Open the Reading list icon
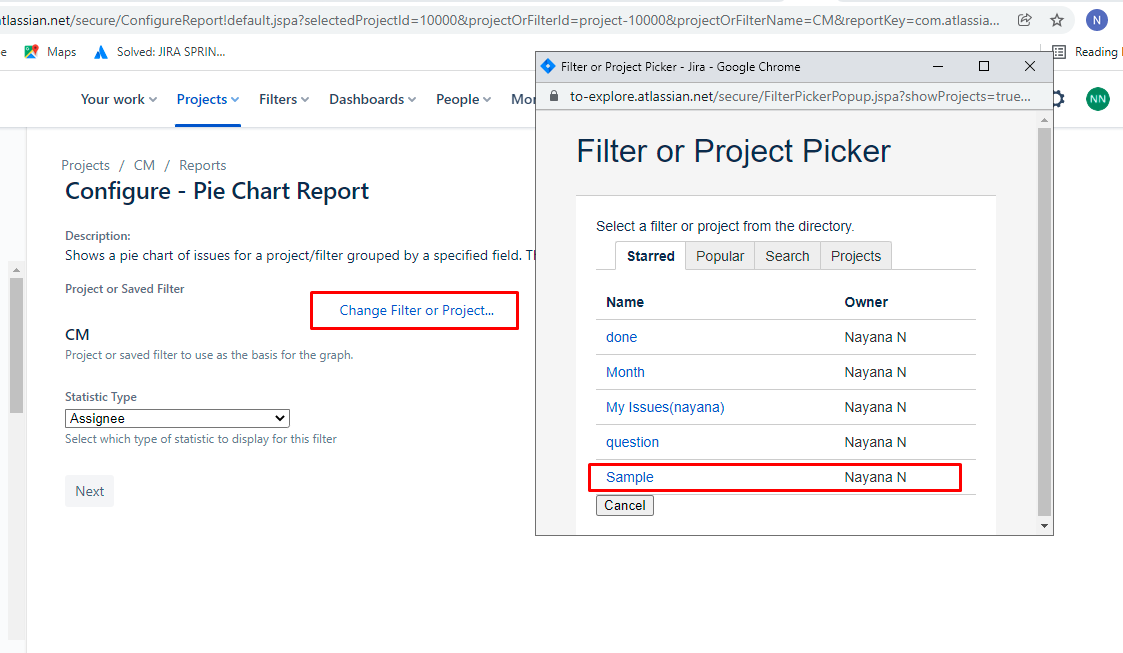This screenshot has height=653, width=1123. (1058, 51)
